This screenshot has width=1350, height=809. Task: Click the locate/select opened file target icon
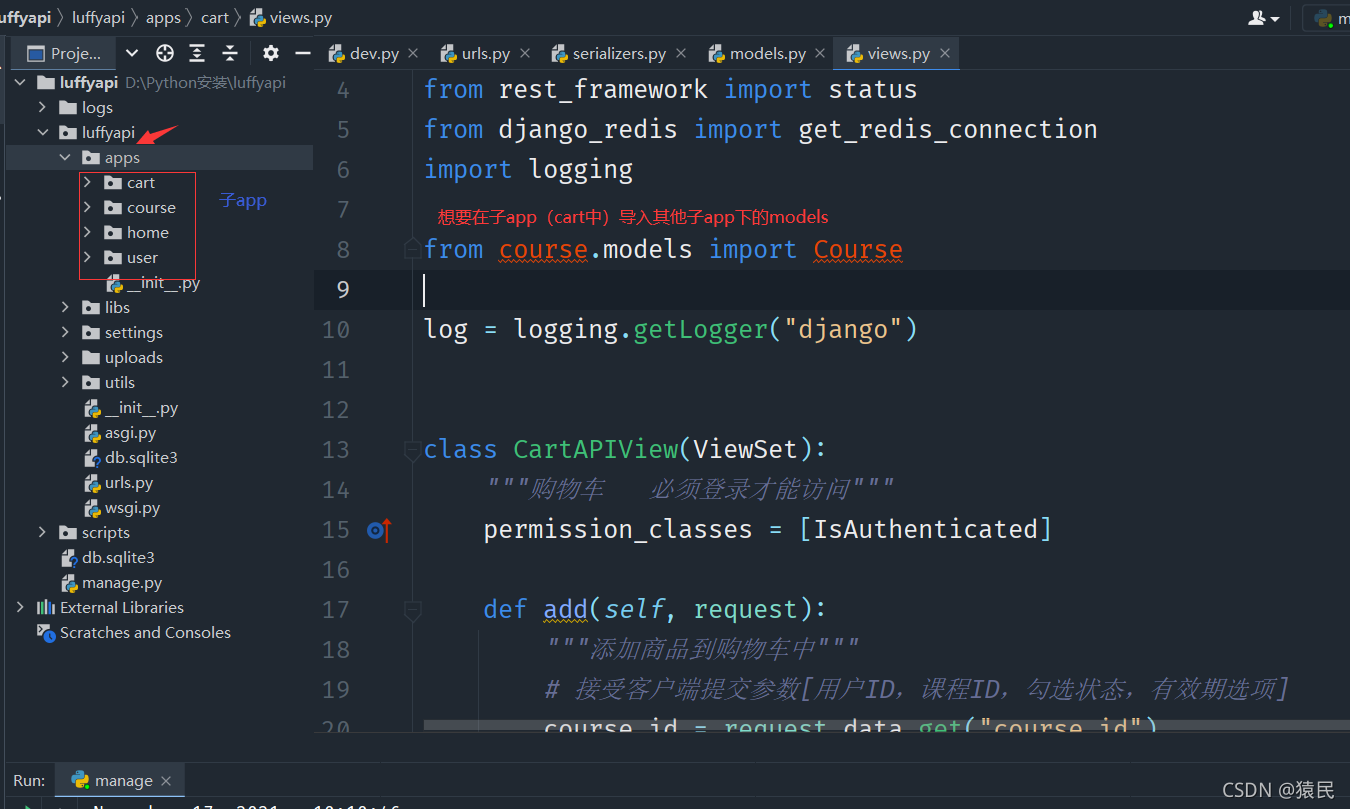(x=165, y=53)
